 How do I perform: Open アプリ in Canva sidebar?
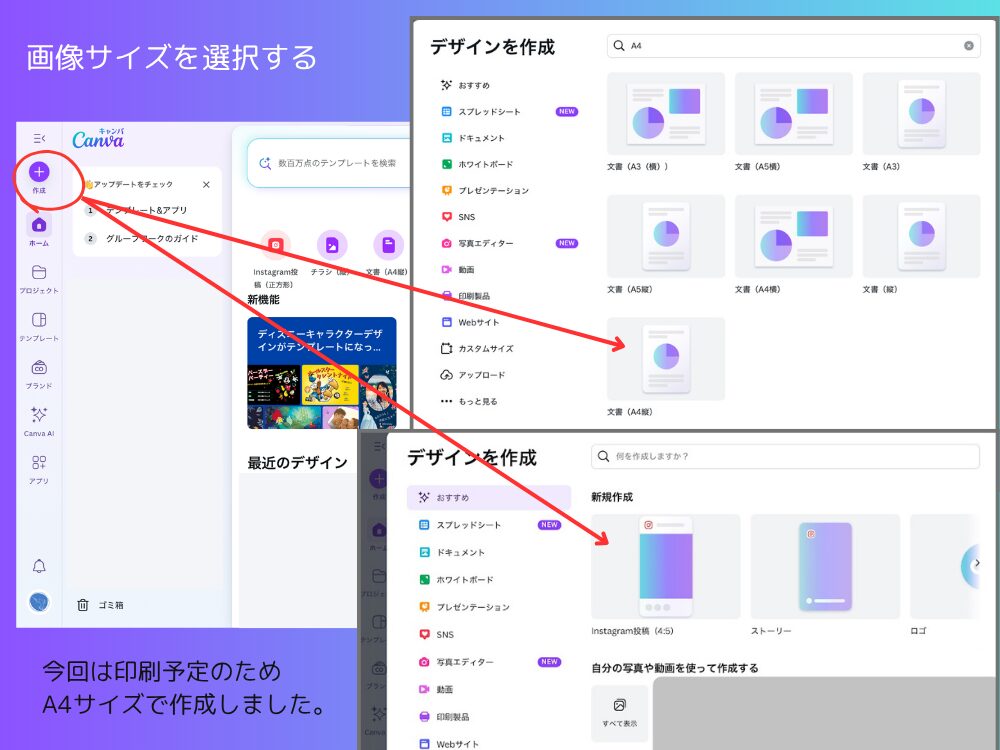[39, 469]
